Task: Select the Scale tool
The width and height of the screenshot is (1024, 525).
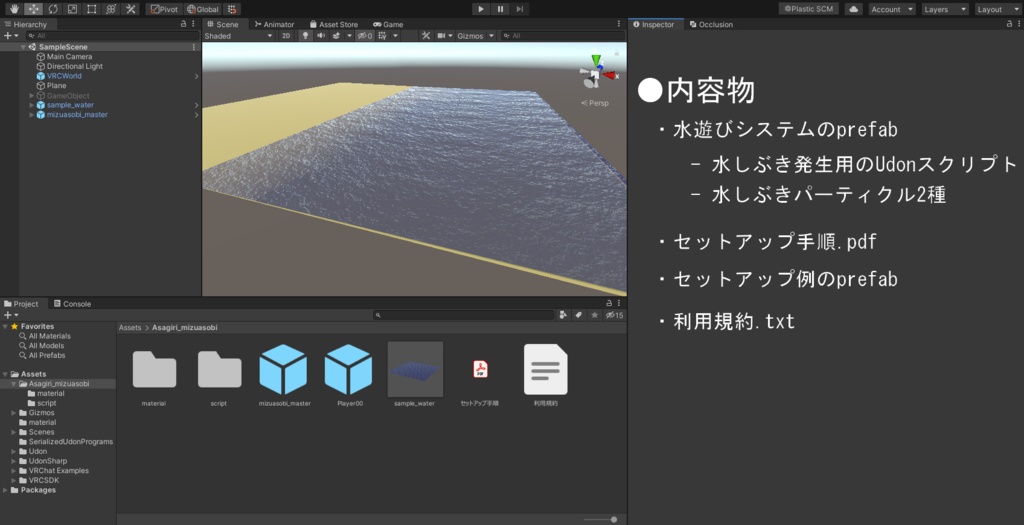Action: [x=72, y=9]
